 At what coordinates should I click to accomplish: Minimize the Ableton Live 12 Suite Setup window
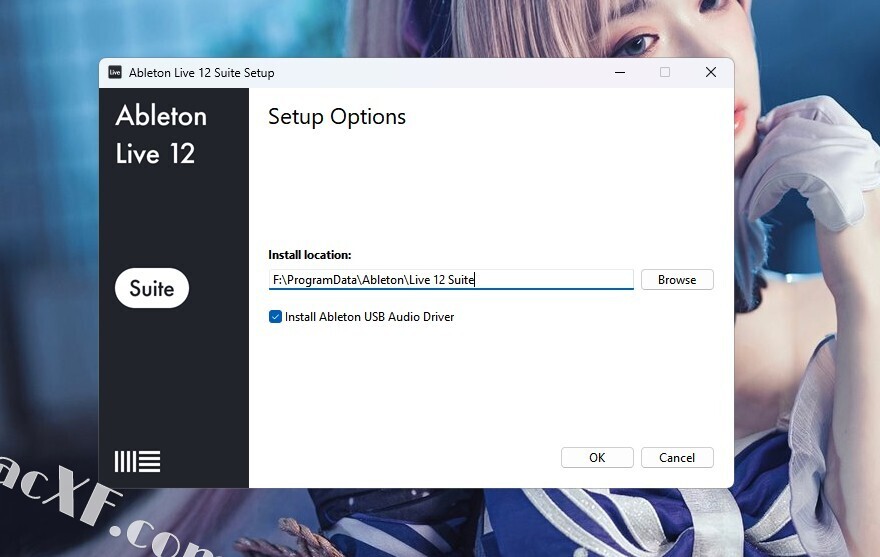[620, 72]
